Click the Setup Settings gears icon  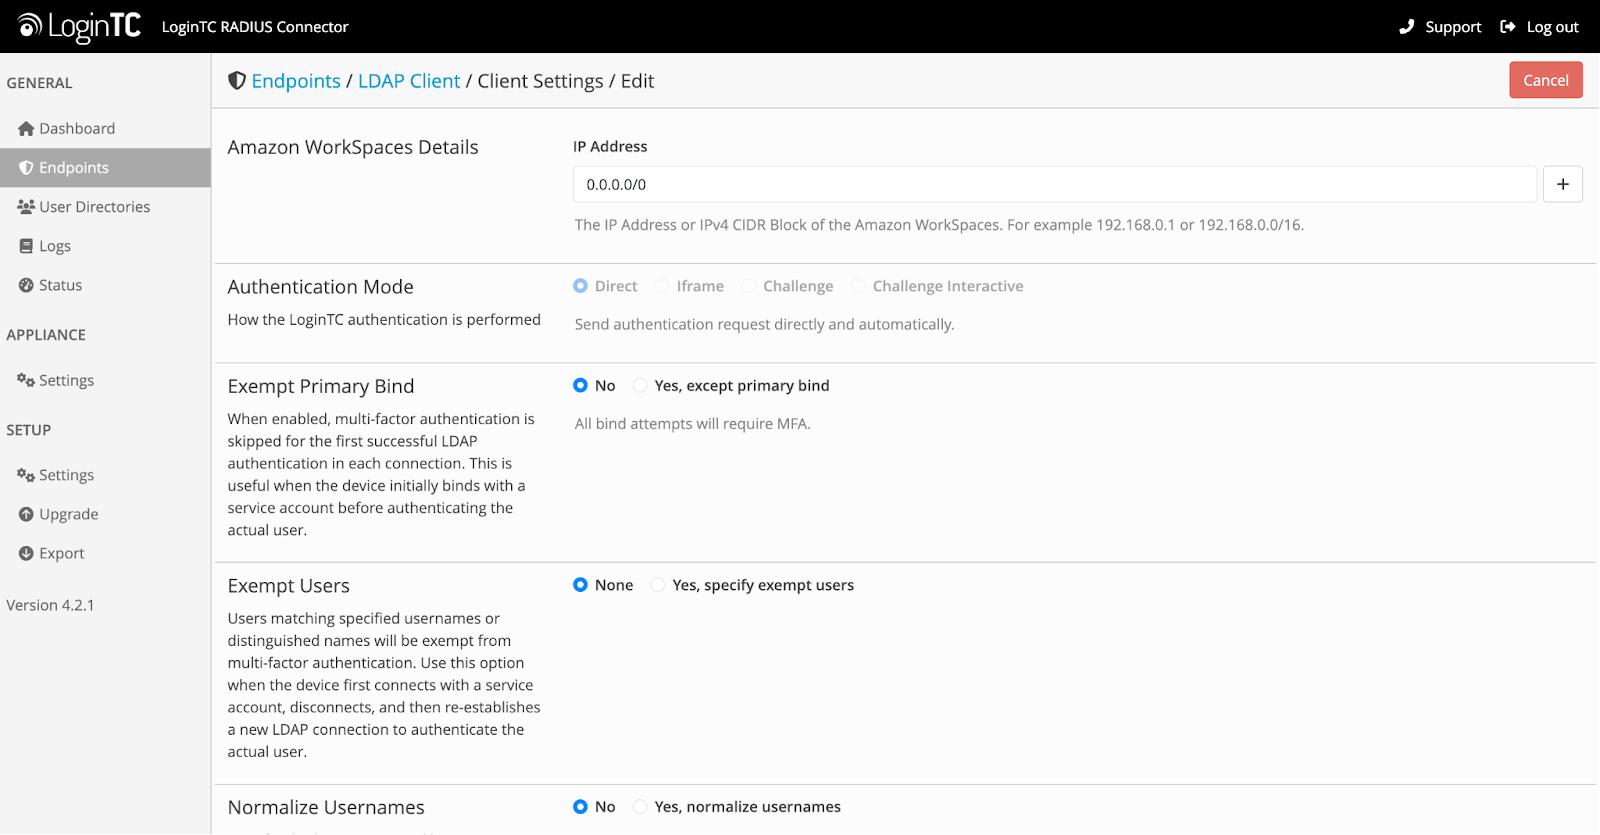[26, 475]
